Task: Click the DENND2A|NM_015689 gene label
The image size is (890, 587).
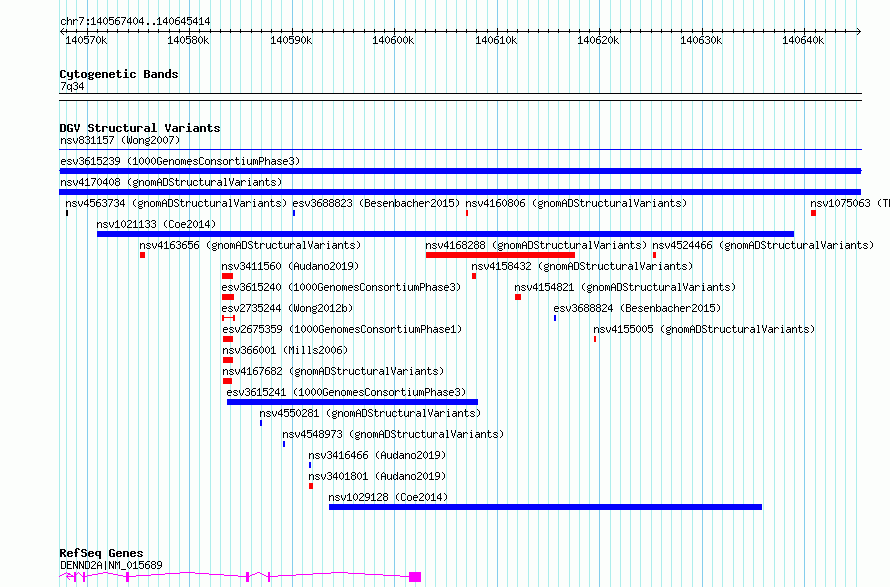Action: [x=111, y=565]
